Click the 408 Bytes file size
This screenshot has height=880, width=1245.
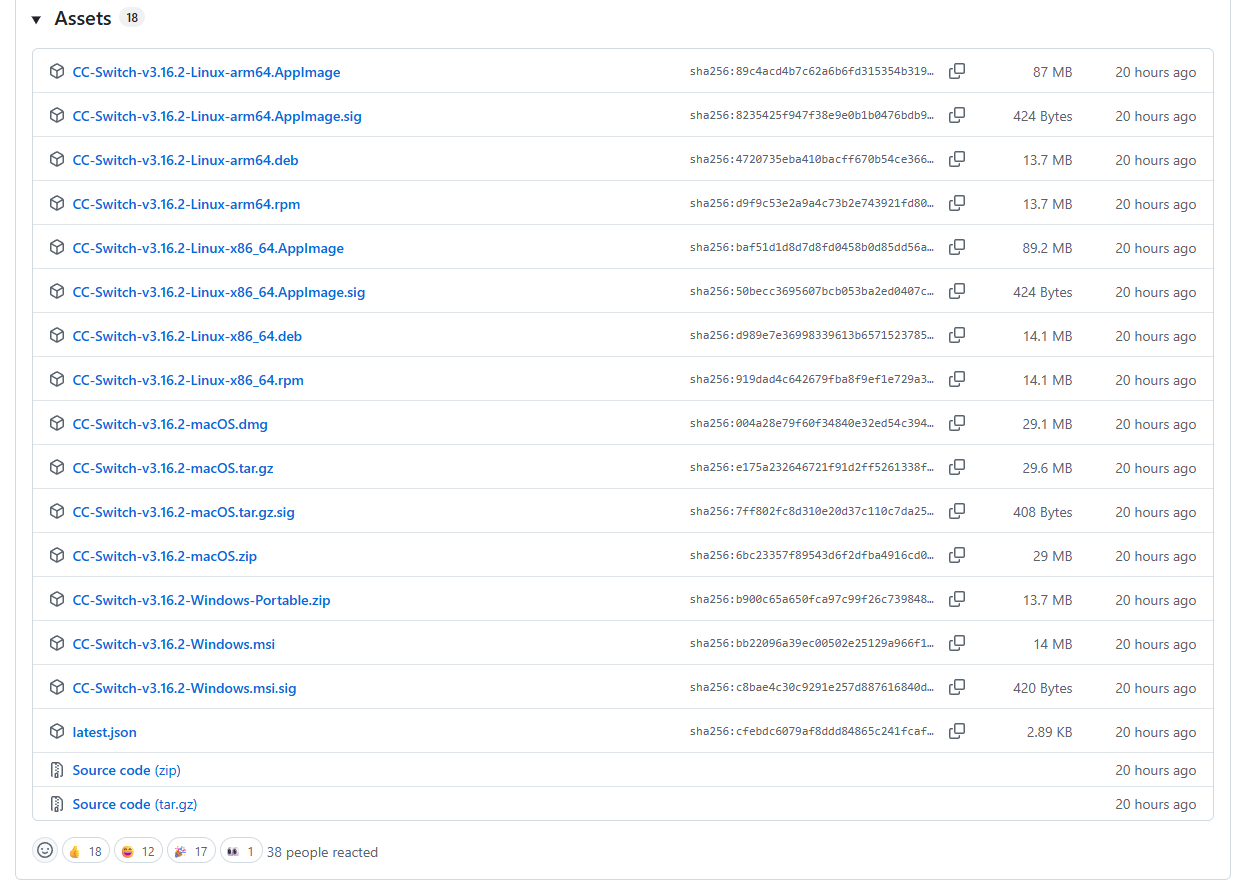click(x=1043, y=512)
